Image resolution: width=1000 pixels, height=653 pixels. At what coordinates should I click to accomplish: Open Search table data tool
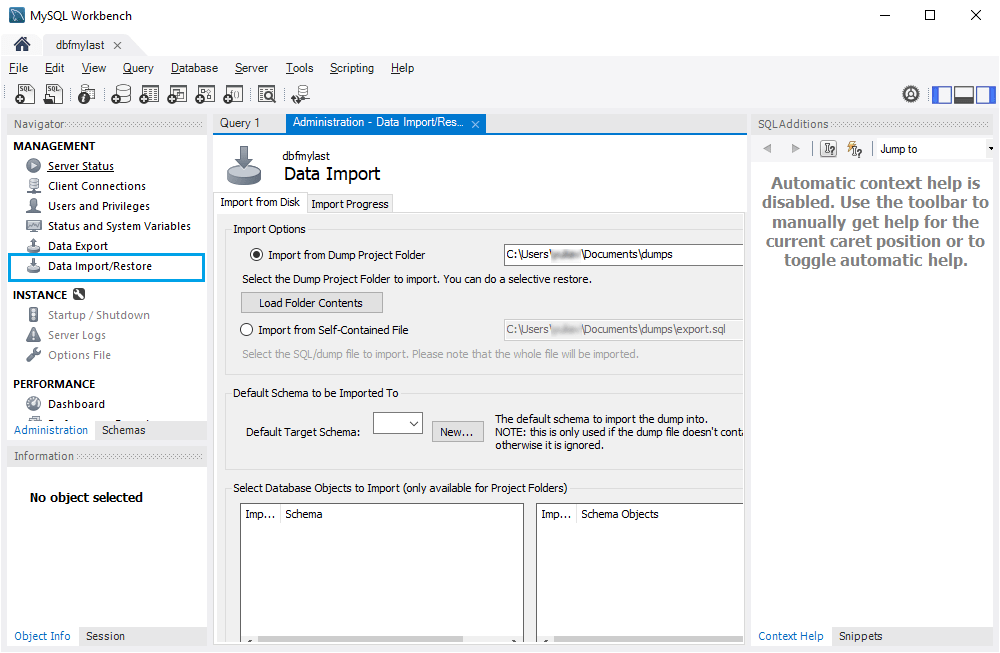(267, 93)
